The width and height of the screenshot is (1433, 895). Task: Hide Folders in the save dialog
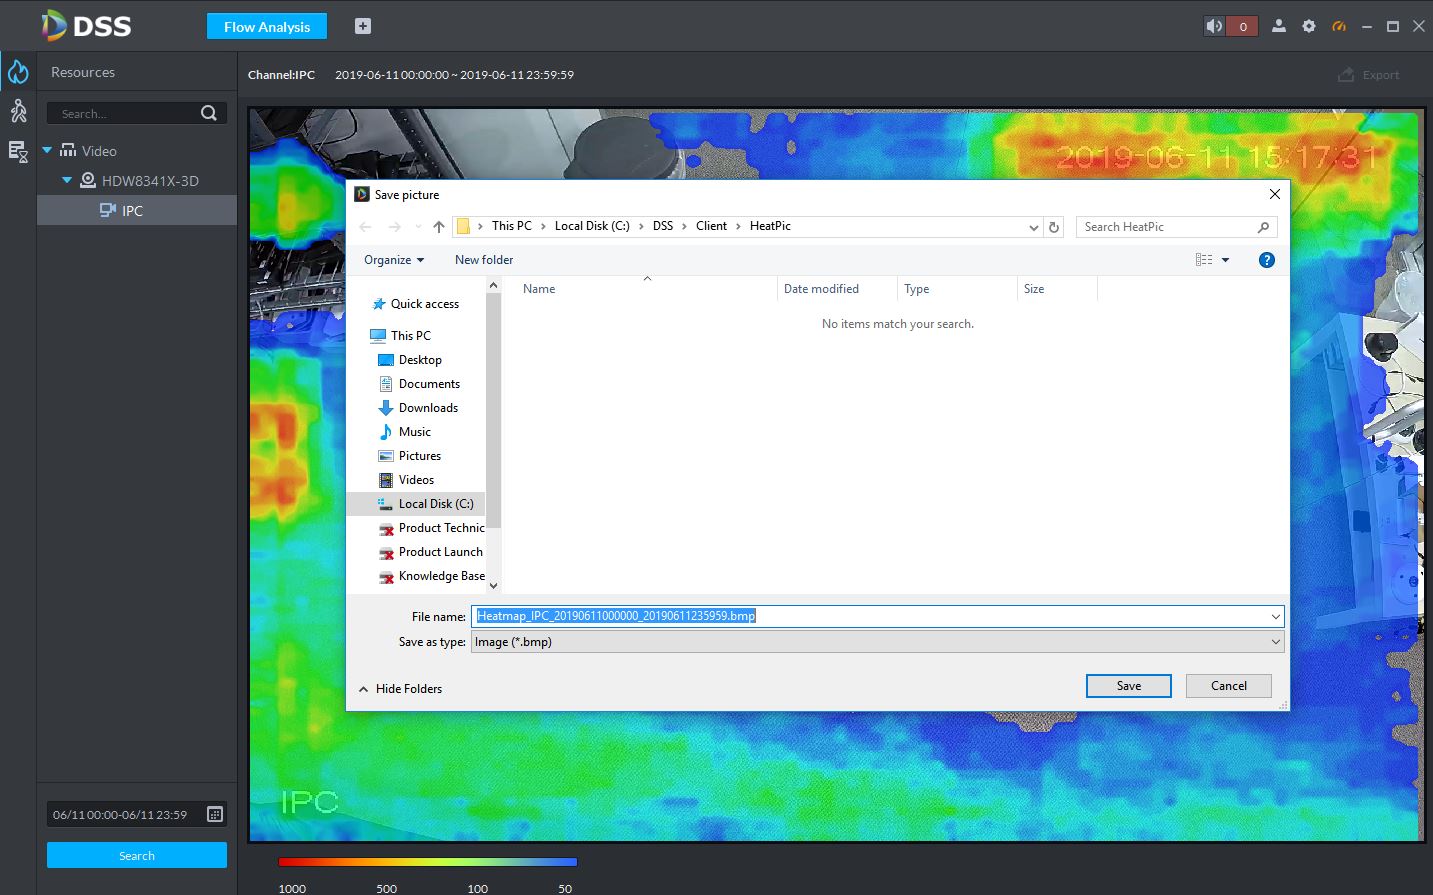coord(400,689)
